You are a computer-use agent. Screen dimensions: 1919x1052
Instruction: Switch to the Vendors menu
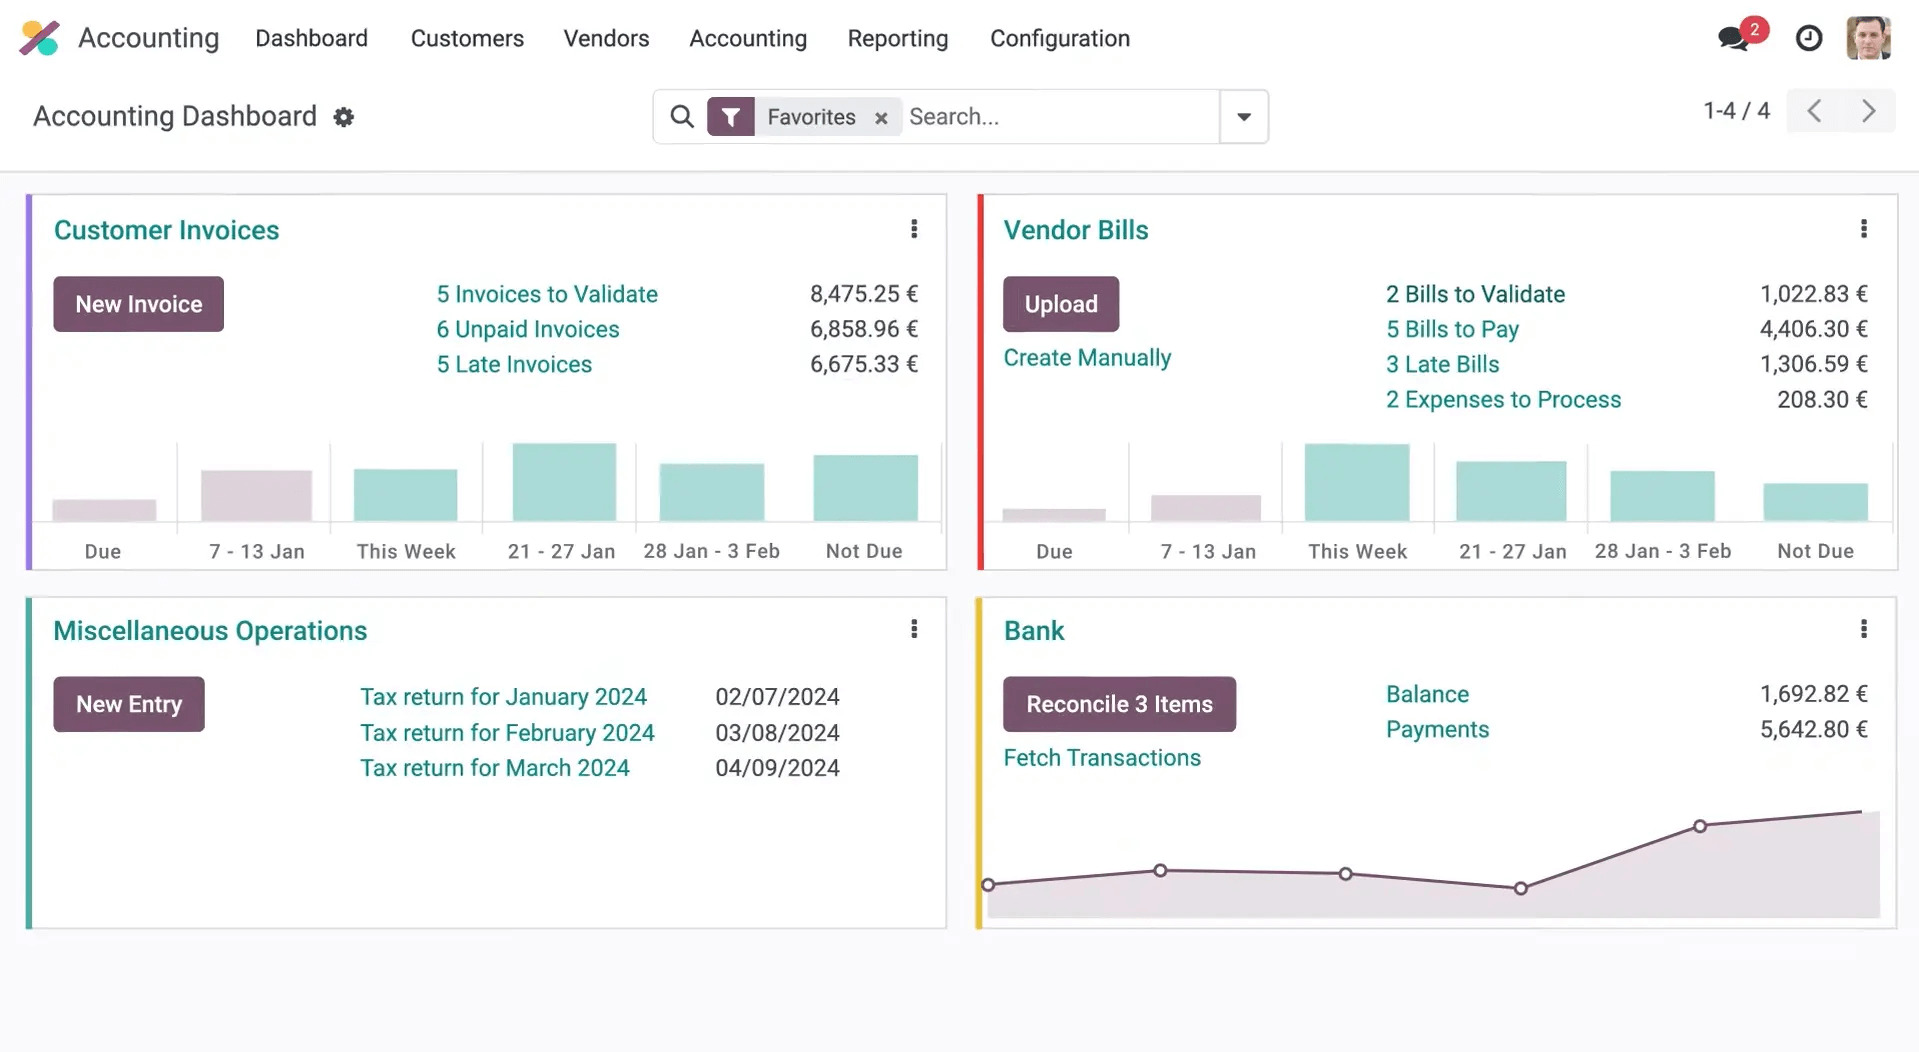pos(606,38)
